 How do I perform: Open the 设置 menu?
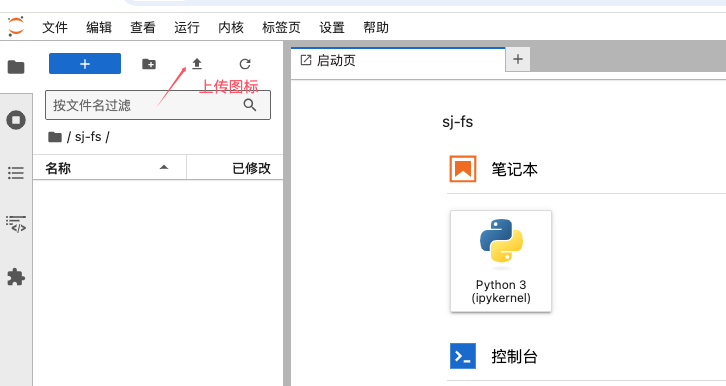[x=332, y=28]
